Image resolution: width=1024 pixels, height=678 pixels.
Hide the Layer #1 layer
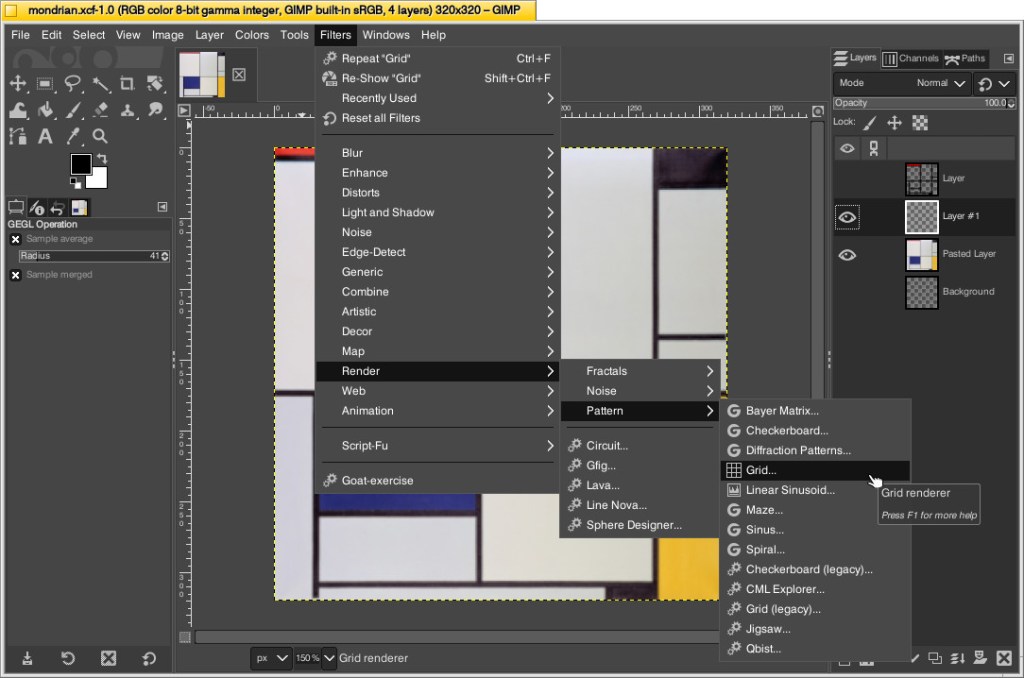tap(847, 217)
